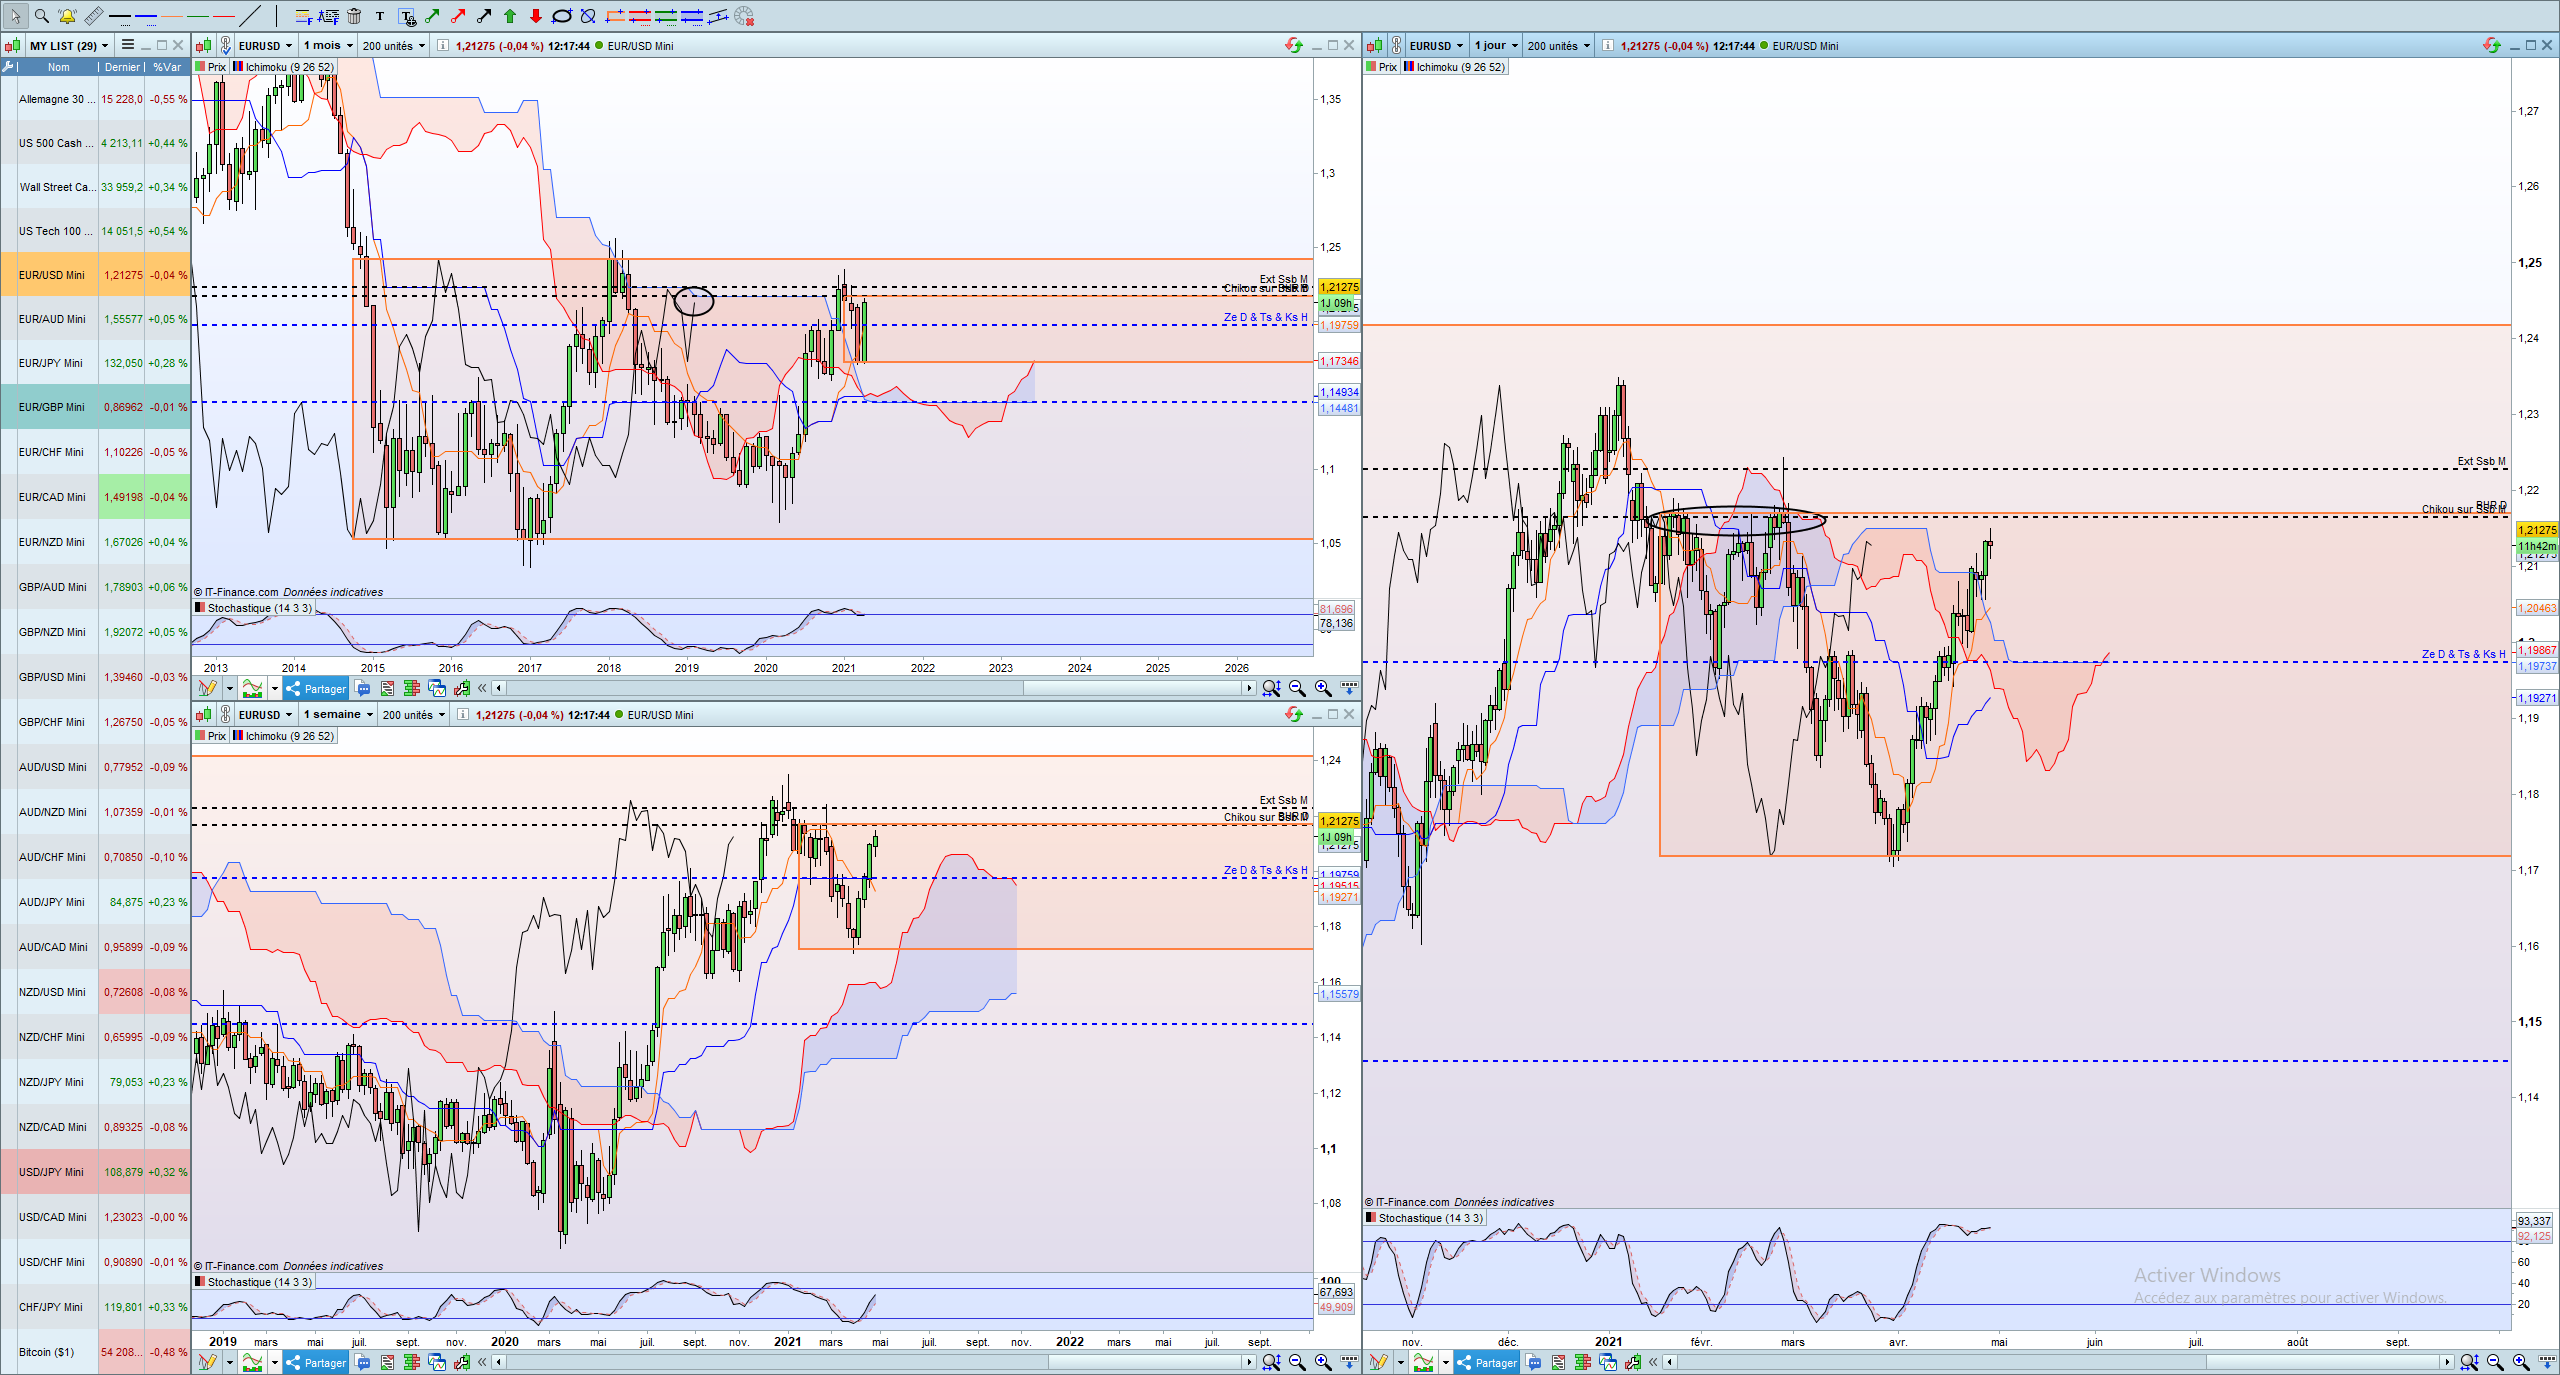Viewport: 2560px width, 1375px height.
Task: Expand the MY LIST (29) dropdown
Action: [x=68, y=45]
